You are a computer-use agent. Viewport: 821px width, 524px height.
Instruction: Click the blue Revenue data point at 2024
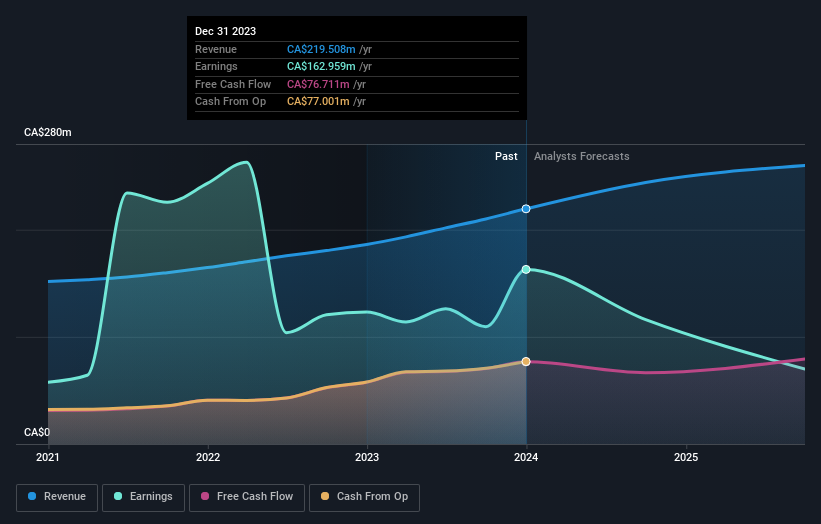(526, 209)
